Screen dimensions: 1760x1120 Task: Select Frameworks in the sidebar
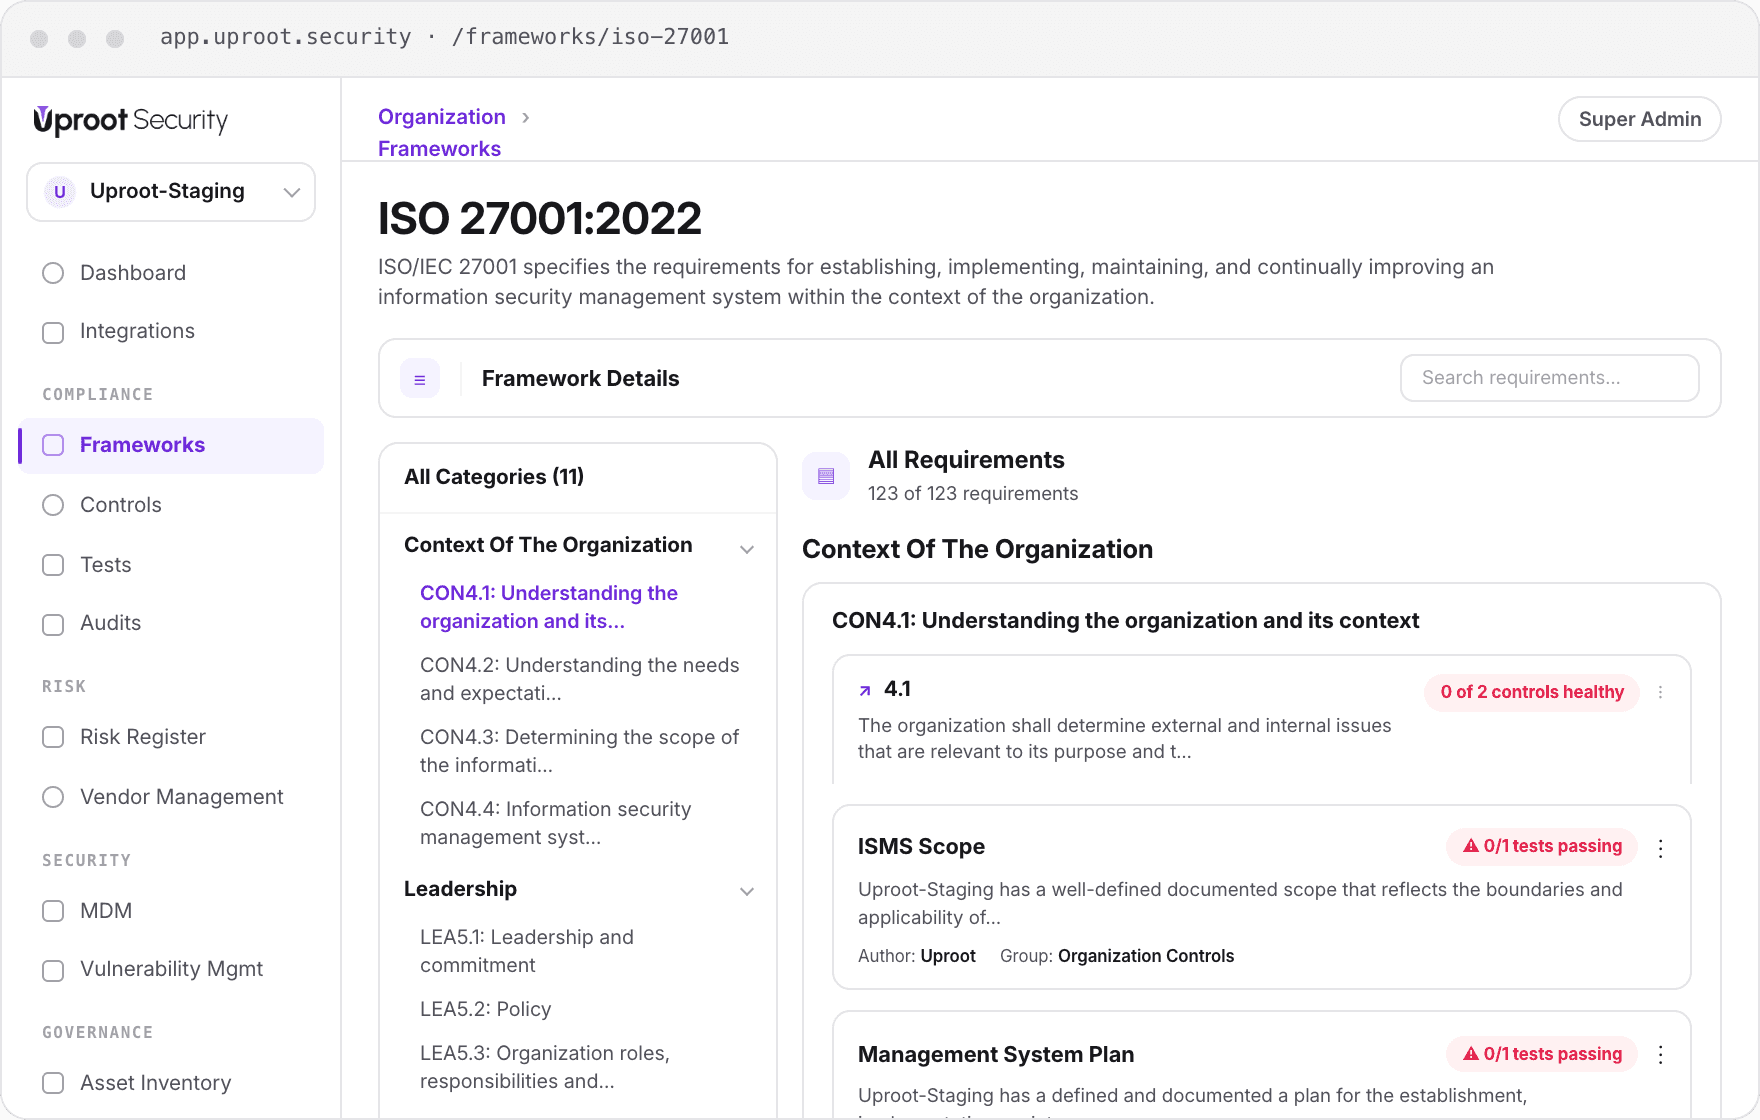click(171, 445)
